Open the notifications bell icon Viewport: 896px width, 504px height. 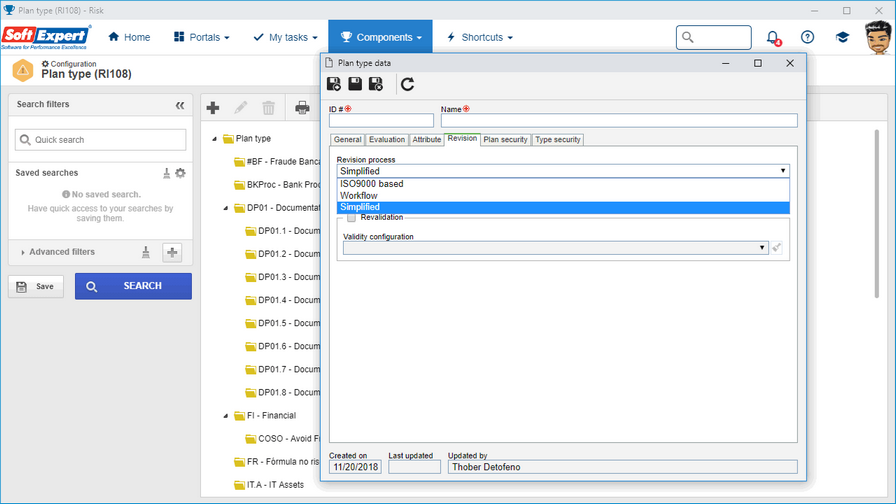point(773,38)
